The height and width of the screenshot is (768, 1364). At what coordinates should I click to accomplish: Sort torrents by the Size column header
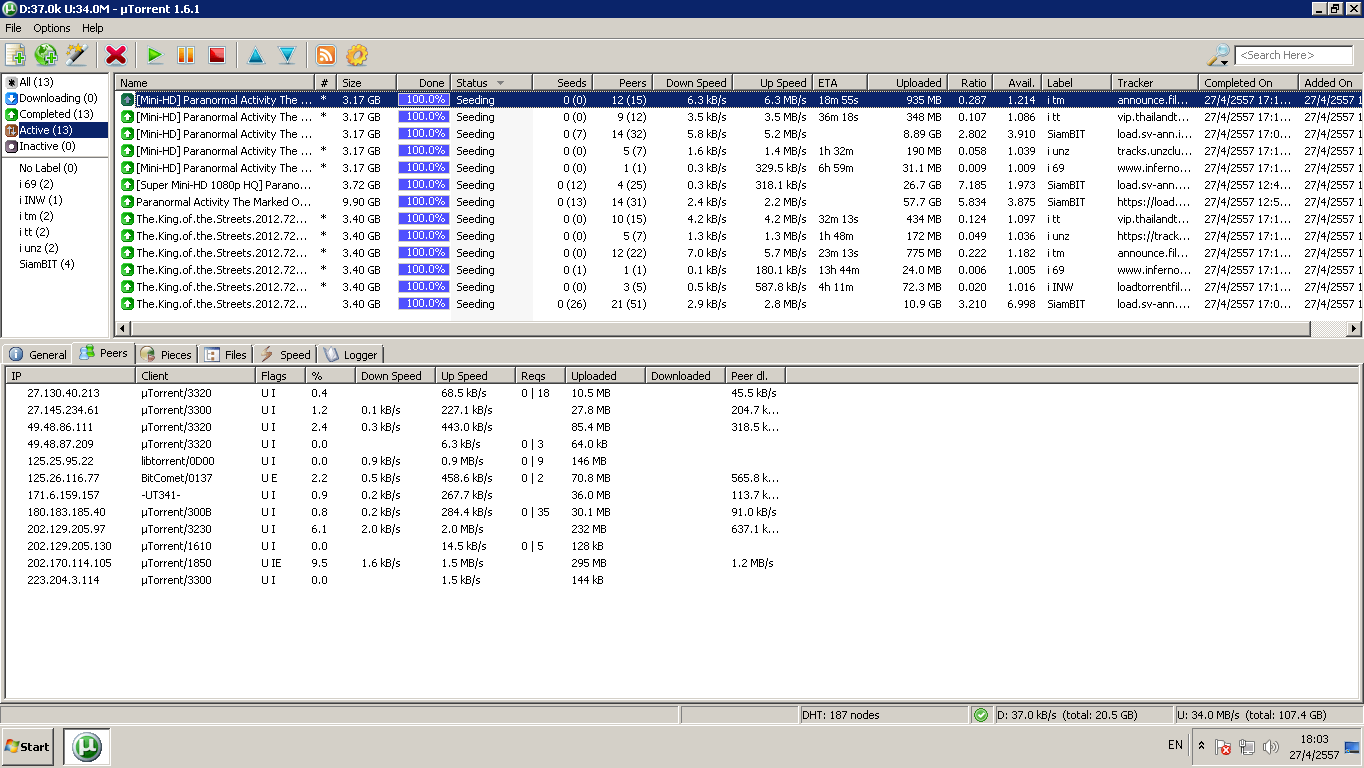pyautogui.click(x=366, y=83)
